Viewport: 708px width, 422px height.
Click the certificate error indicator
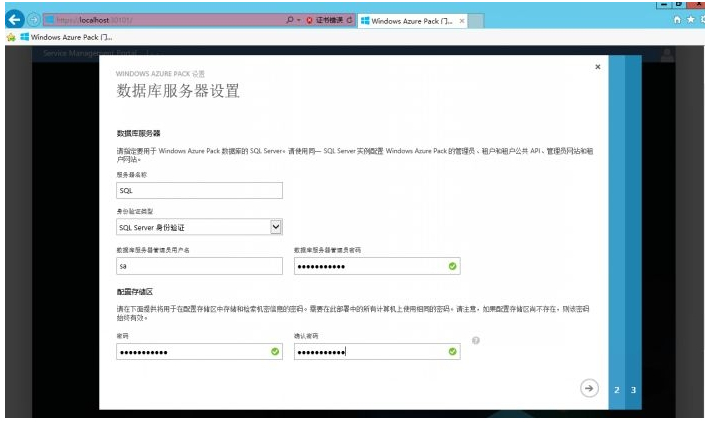pyautogui.click(x=324, y=20)
